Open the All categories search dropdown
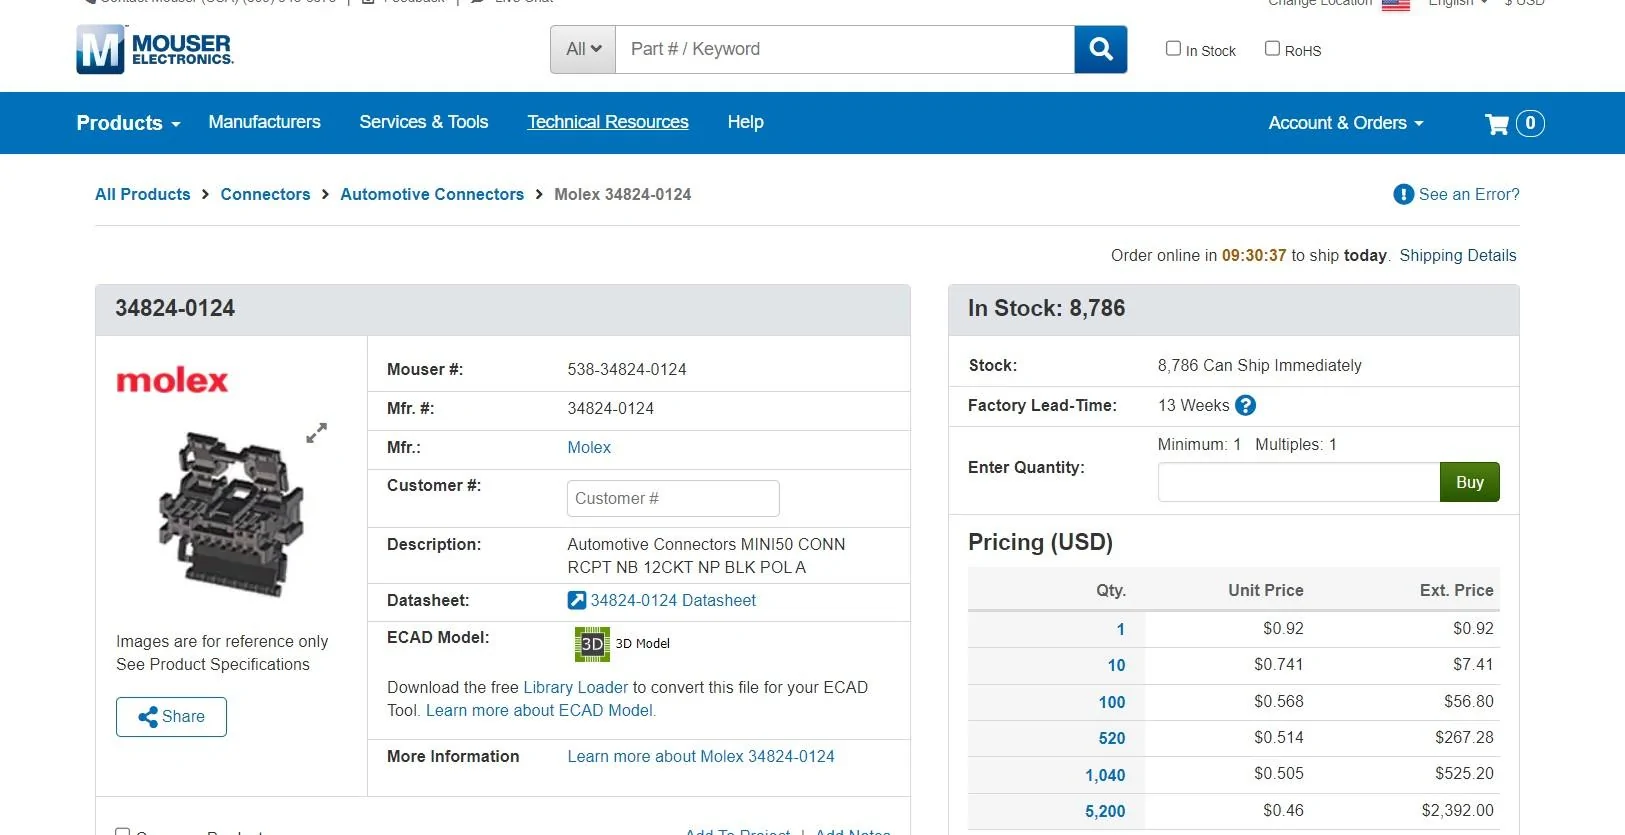This screenshot has width=1625, height=835. tap(583, 49)
